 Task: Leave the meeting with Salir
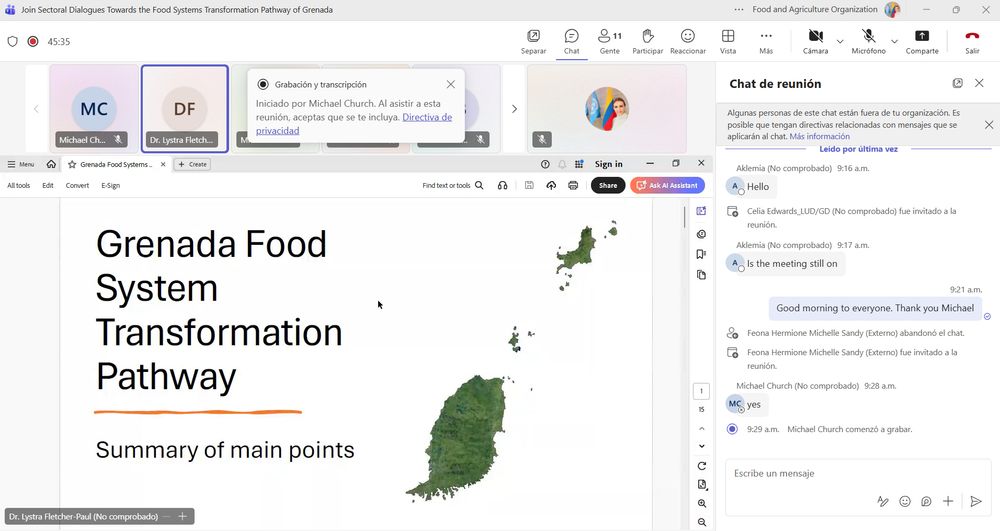pyautogui.click(x=972, y=42)
